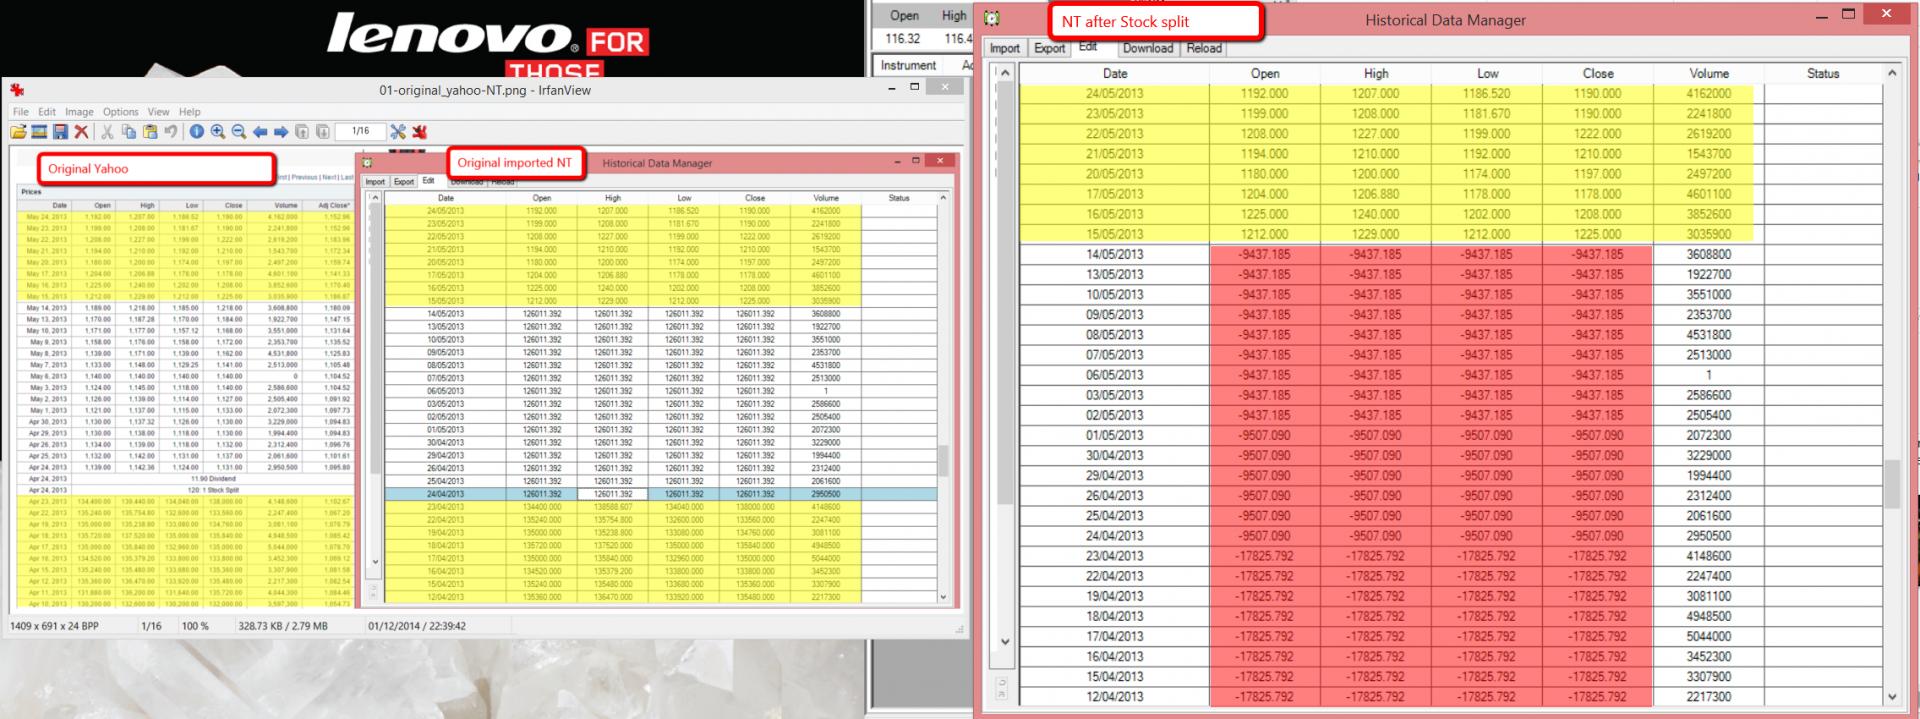
Task: Click the 100 % zoom status entry
Action: [x=195, y=626]
